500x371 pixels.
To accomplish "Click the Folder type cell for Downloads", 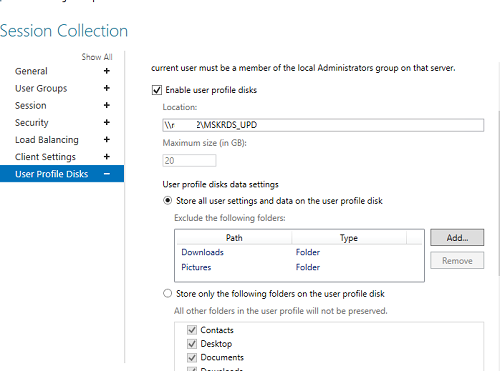I will tap(308, 252).
